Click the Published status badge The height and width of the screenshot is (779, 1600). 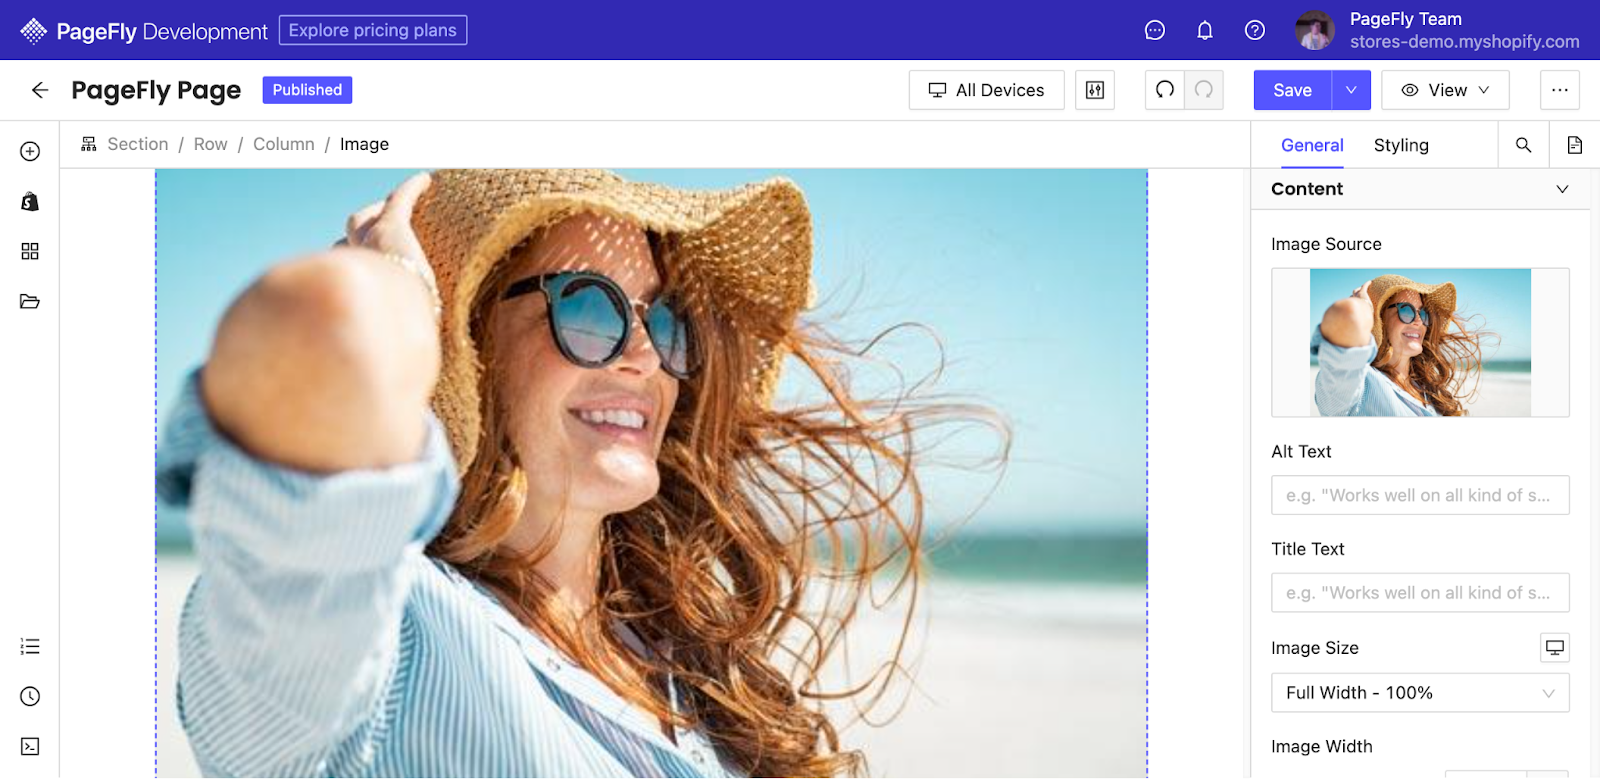307,90
